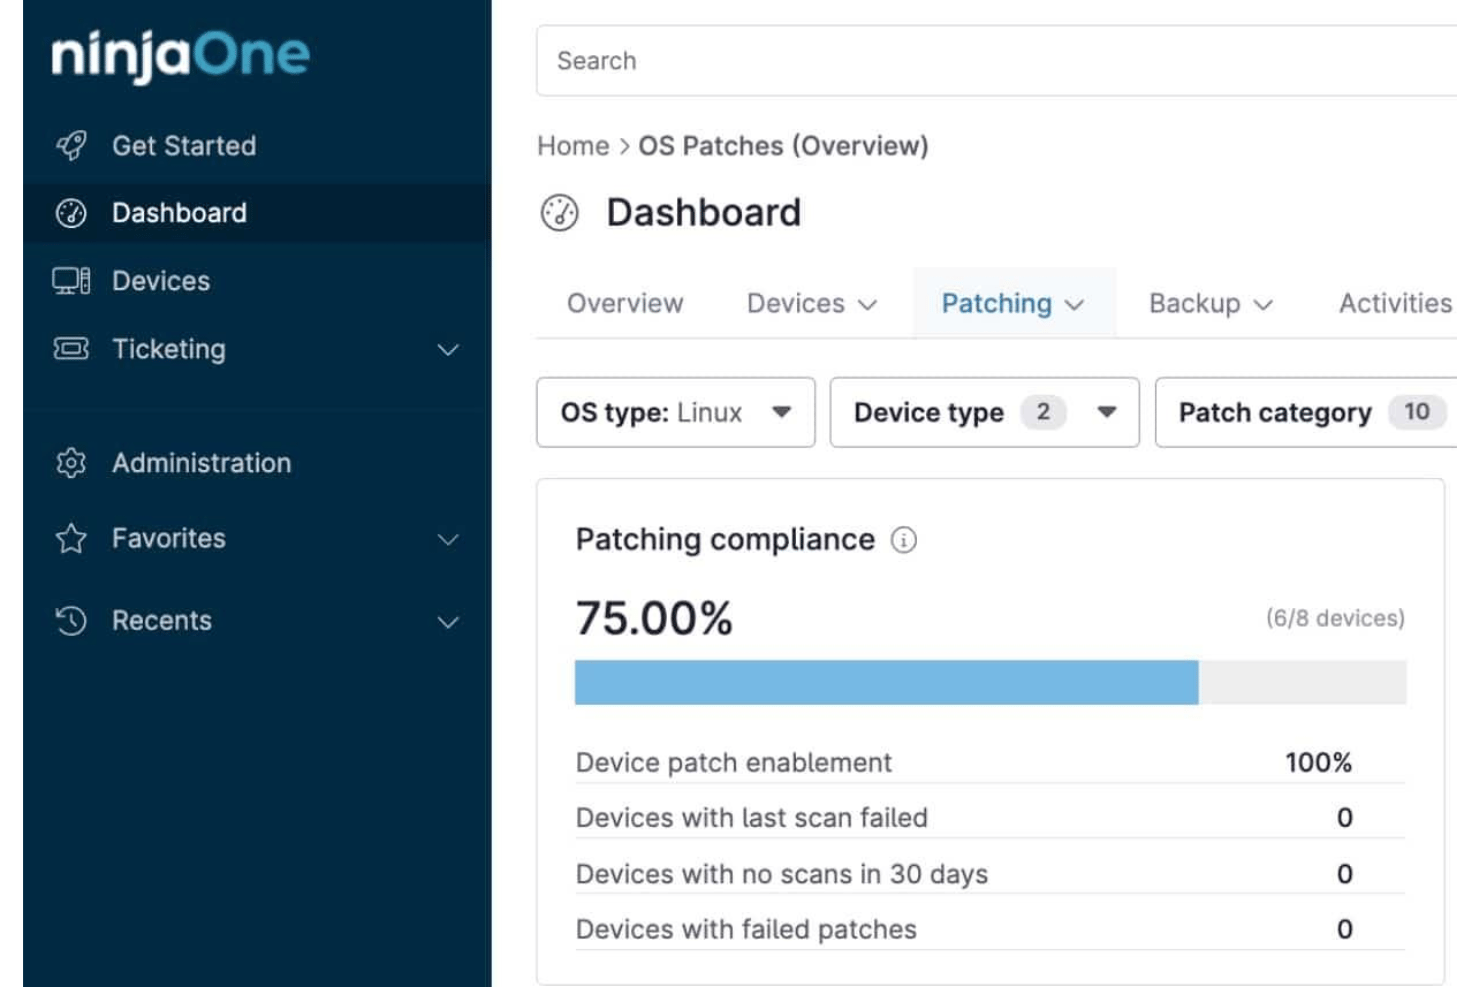Open Recents in the sidebar

coord(257,621)
